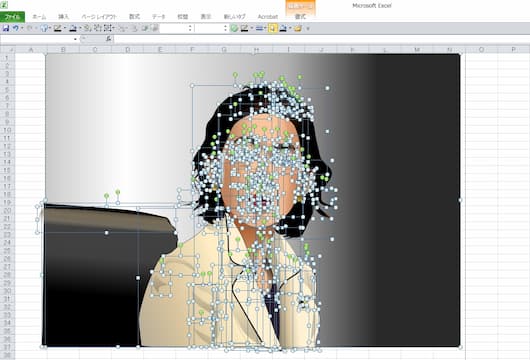
Task: Increase shape height with spinner arrow
Action: [190, 26]
